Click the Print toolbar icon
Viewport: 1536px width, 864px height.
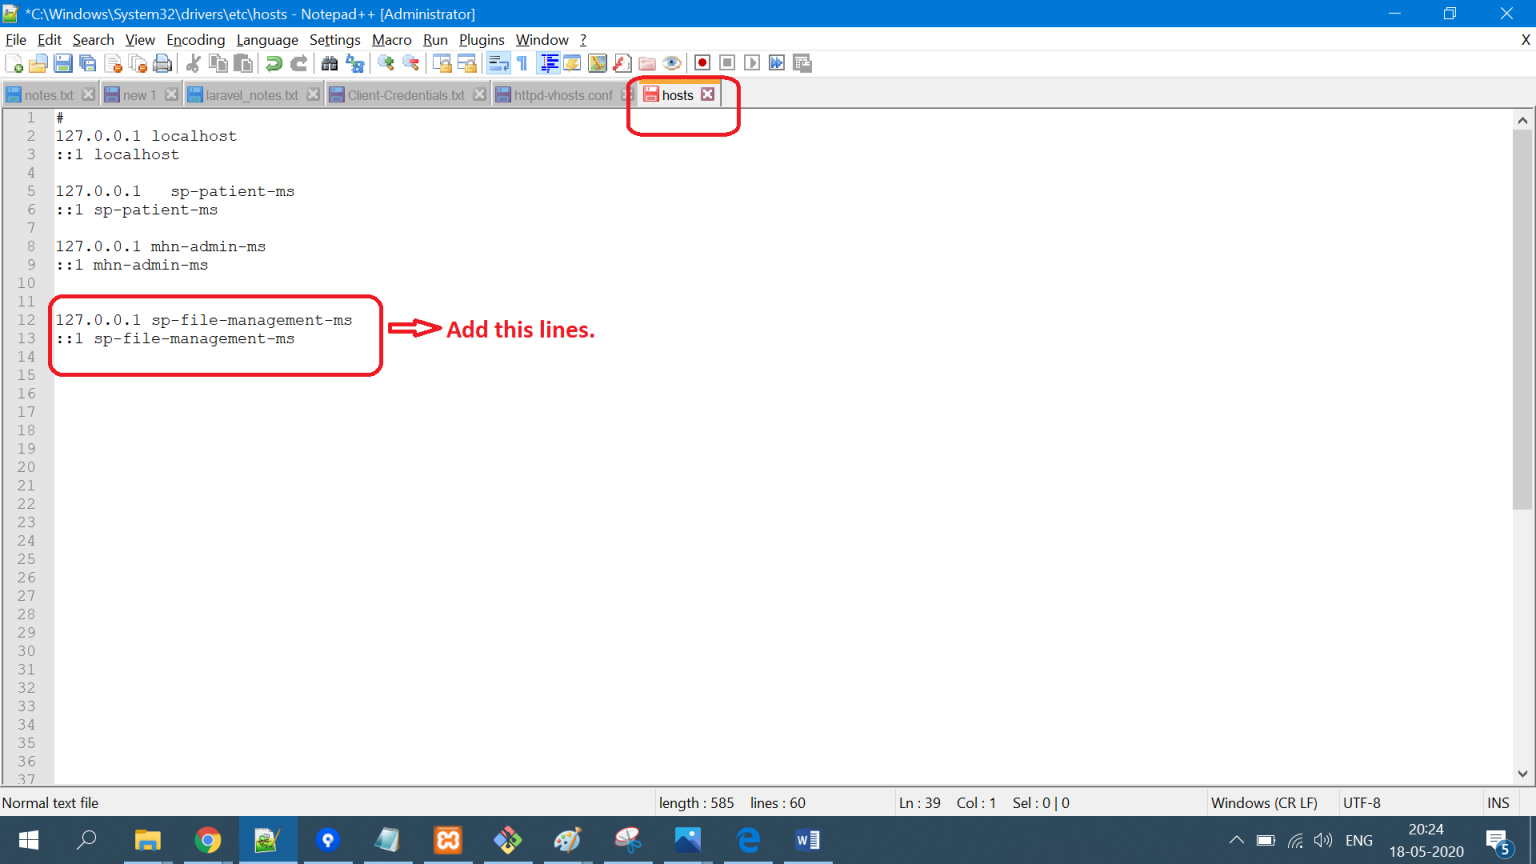pos(163,63)
